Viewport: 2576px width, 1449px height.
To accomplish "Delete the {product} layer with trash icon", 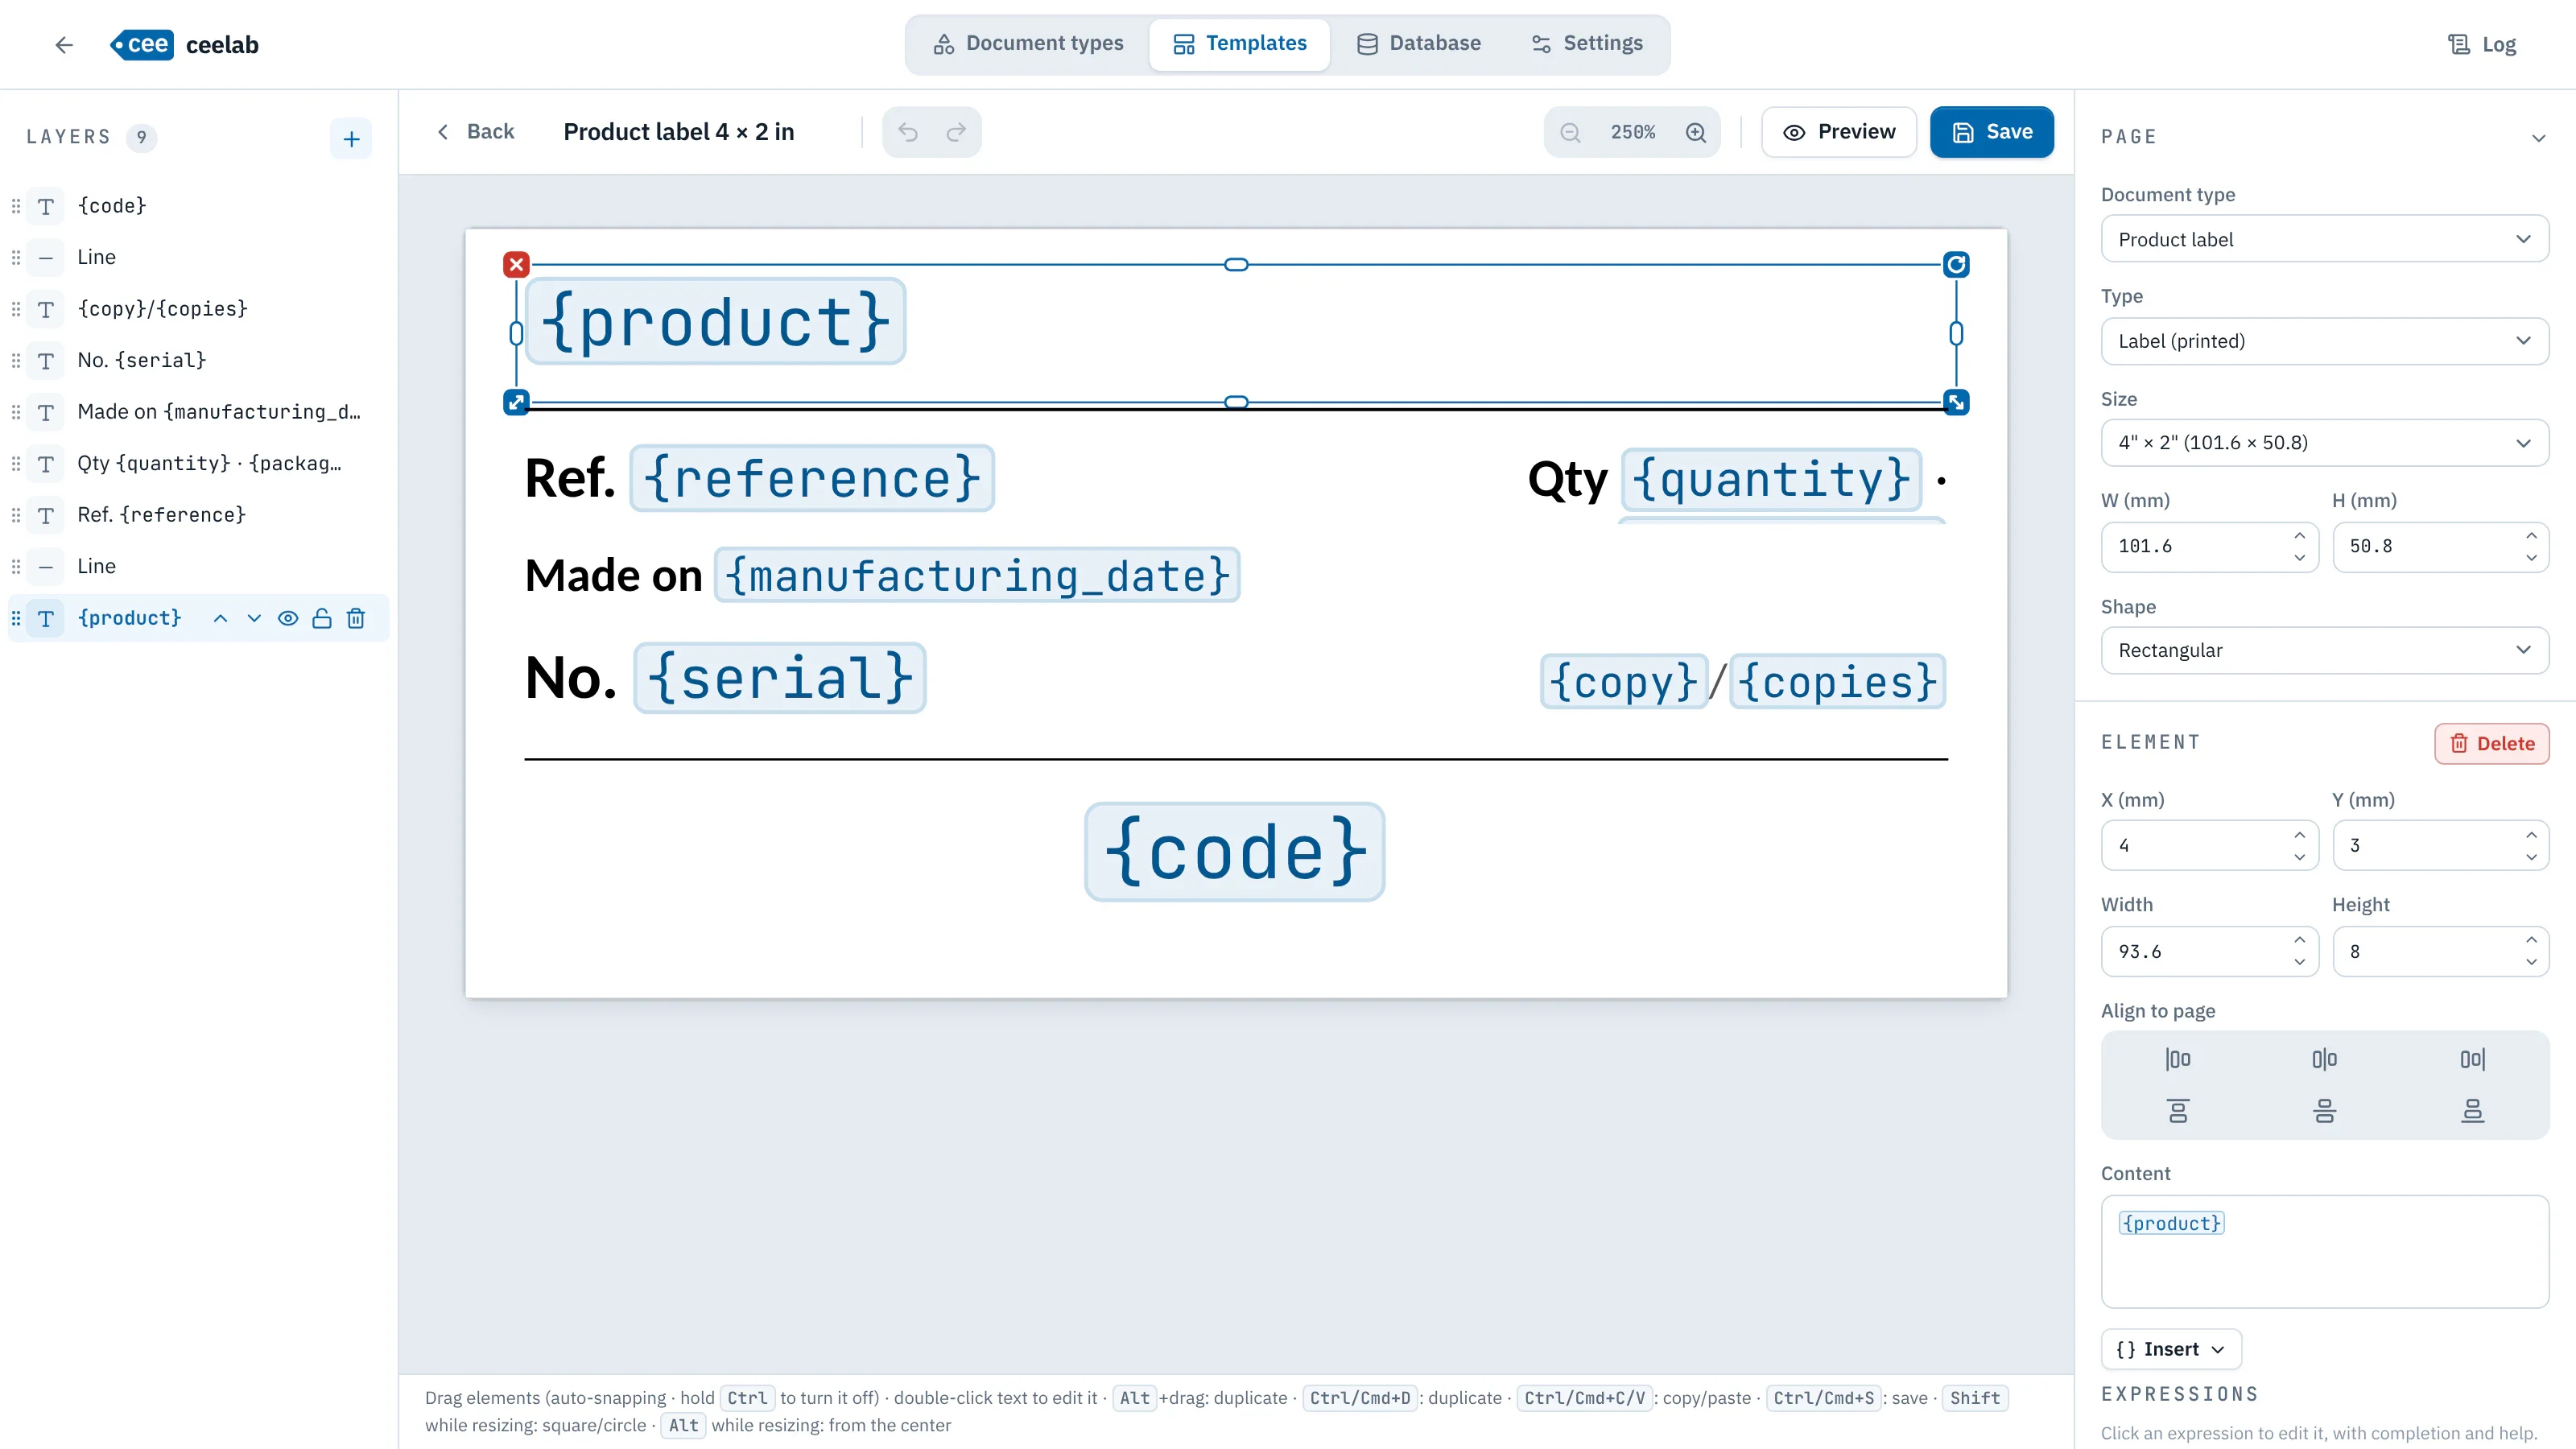I will pyautogui.click(x=356, y=619).
